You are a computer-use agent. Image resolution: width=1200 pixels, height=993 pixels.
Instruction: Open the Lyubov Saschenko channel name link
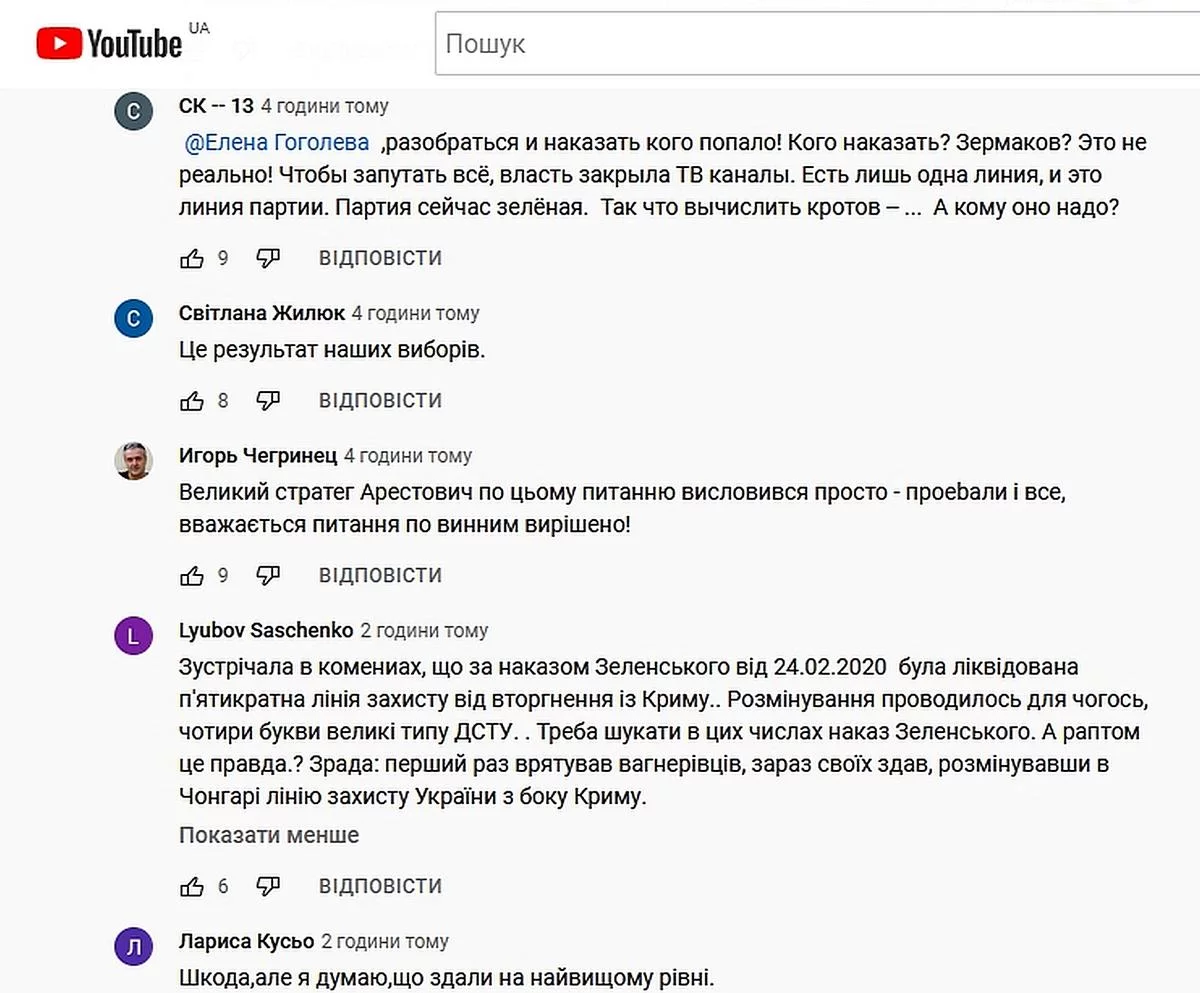[266, 631]
